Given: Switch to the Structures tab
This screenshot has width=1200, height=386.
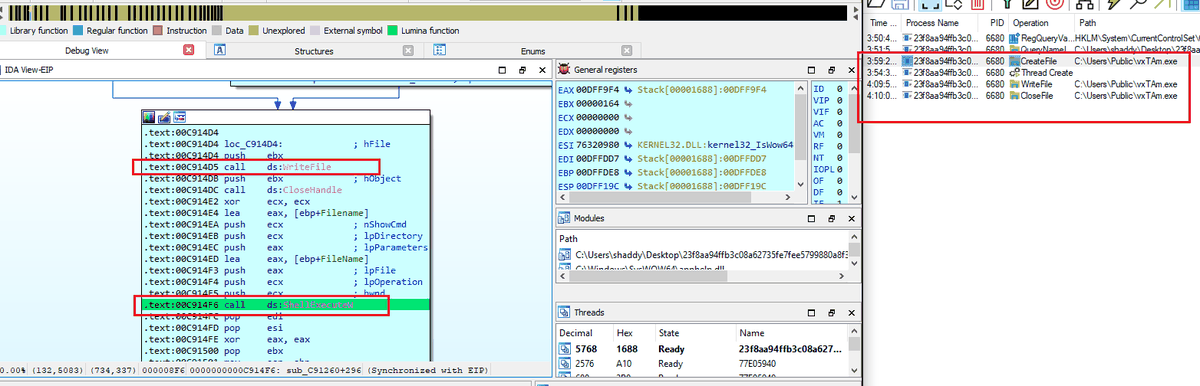Looking at the screenshot, I should pos(314,50).
